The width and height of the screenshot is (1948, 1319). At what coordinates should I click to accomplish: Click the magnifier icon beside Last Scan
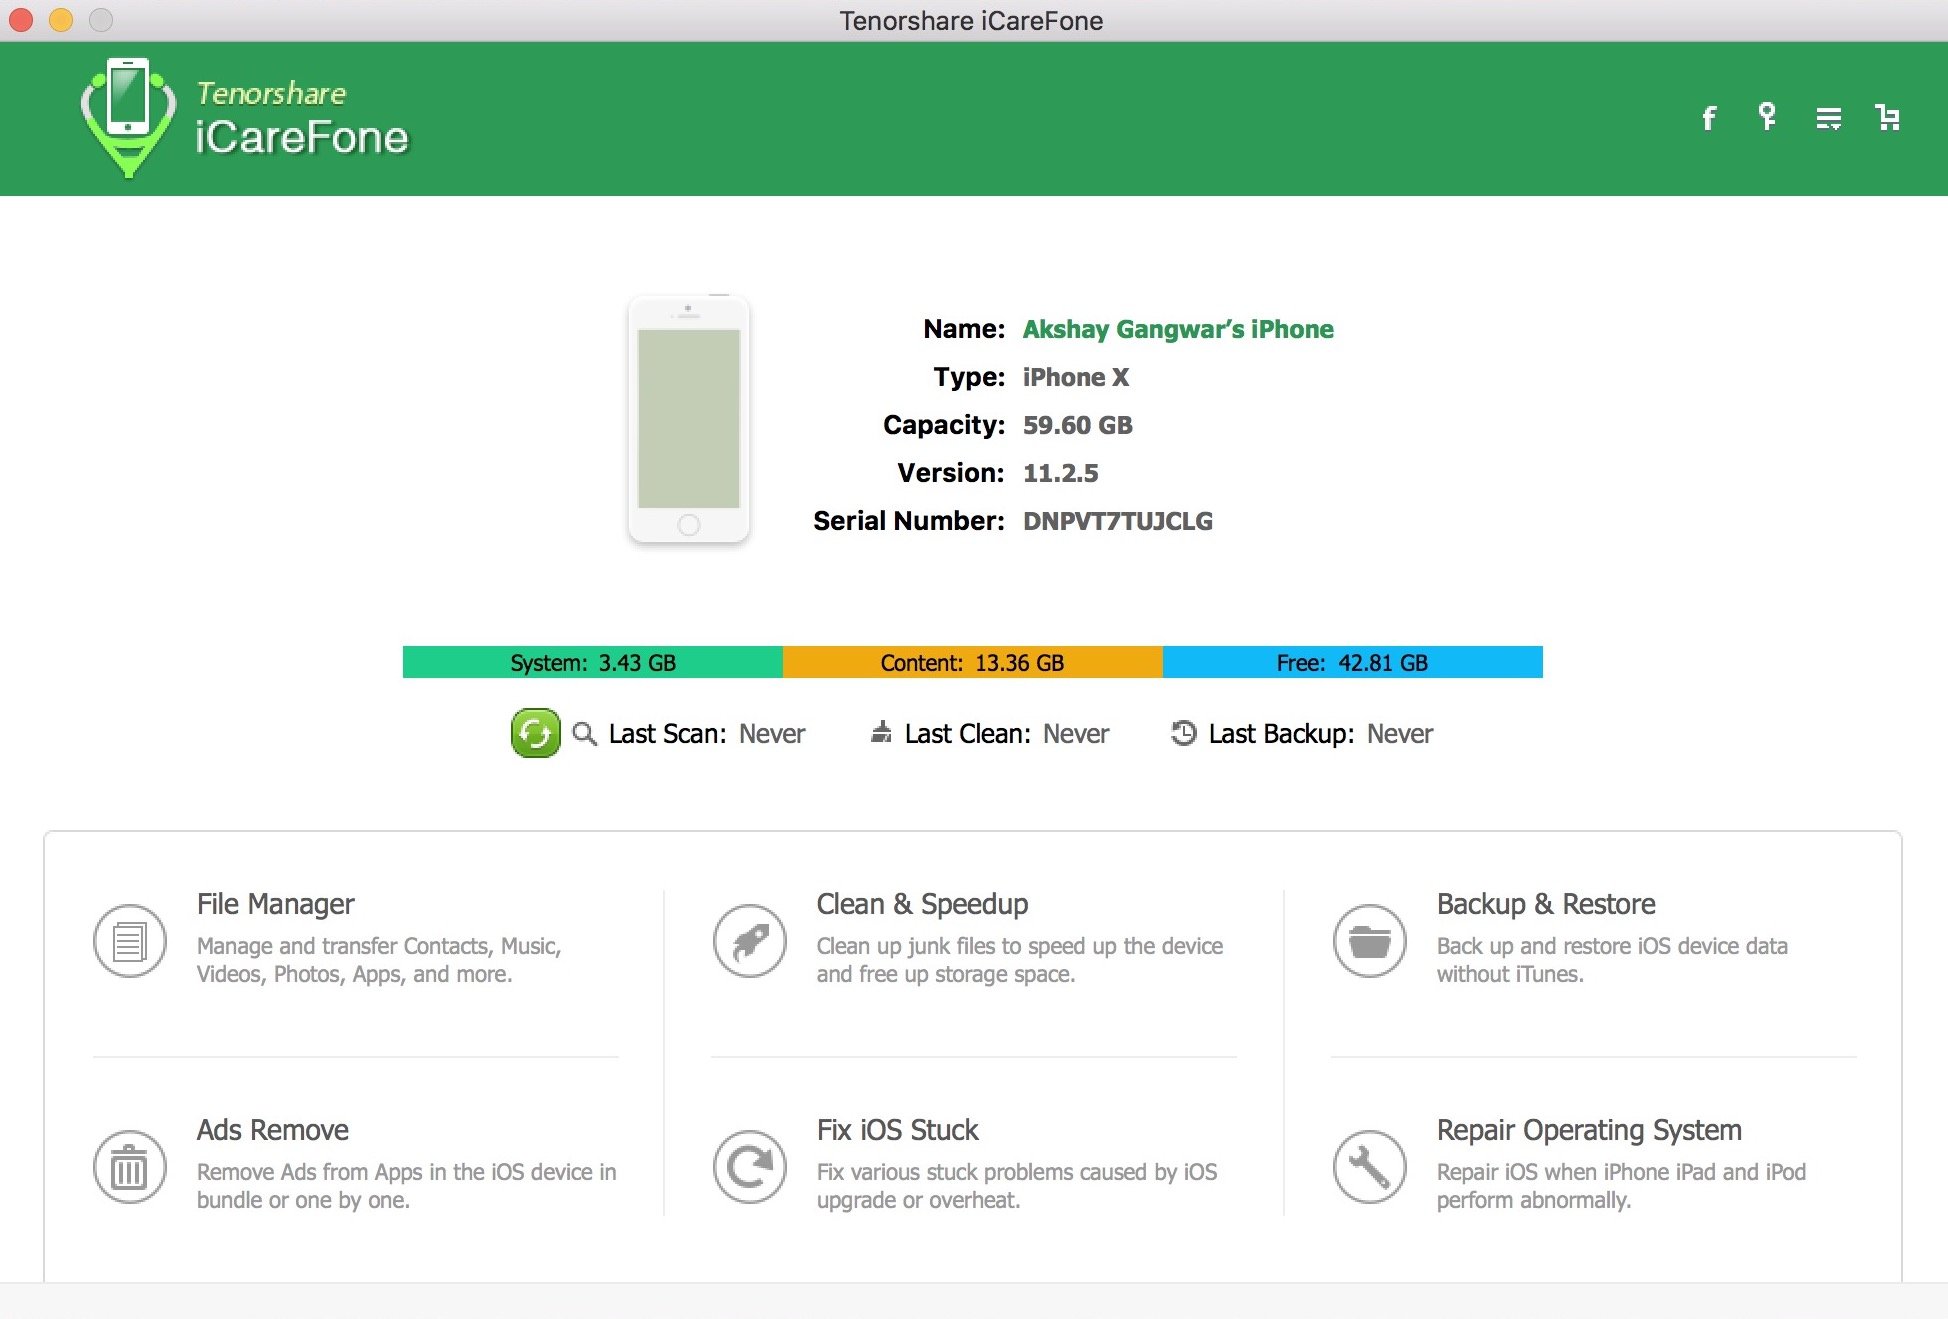tap(585, 733)
